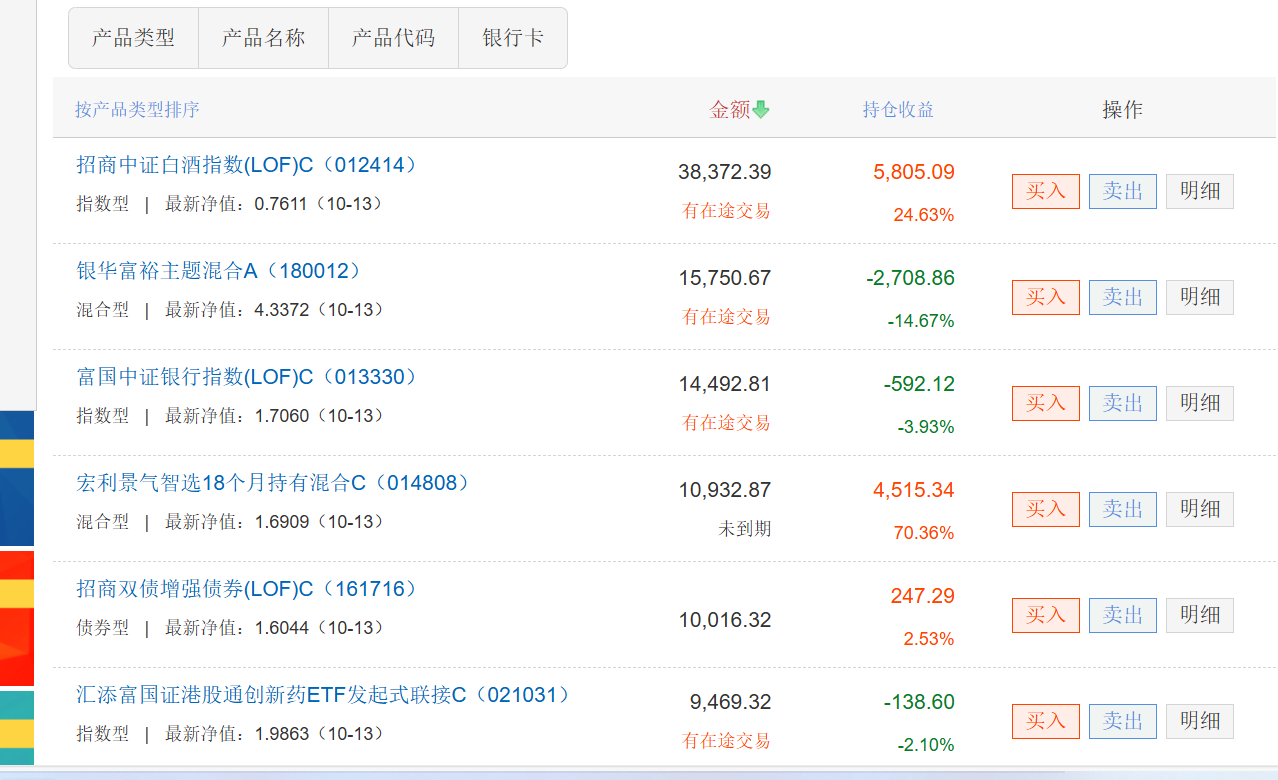Click 卖出 for 招商中证白酒指数 row
This screenshot has height=780, width=1278.
(1123, 191)
